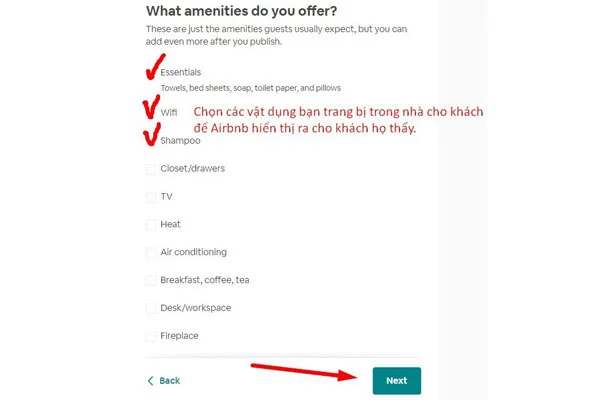The height and width of the screenshot is (400, 600).
Task: Enable the Air conditioning checkbox
Action: 151,252
